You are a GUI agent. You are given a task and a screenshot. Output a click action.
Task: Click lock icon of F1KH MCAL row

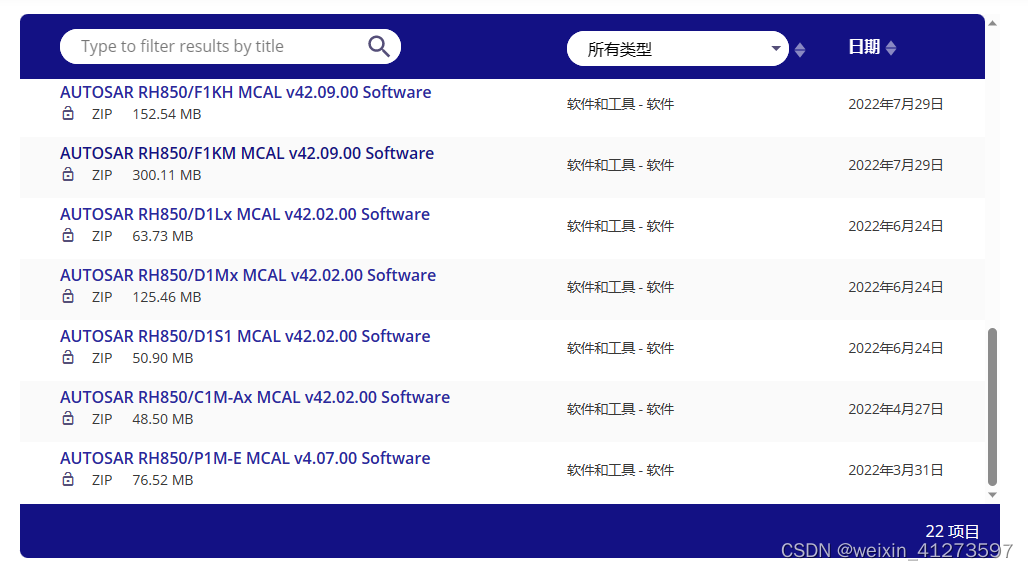[x=68, y=113]
